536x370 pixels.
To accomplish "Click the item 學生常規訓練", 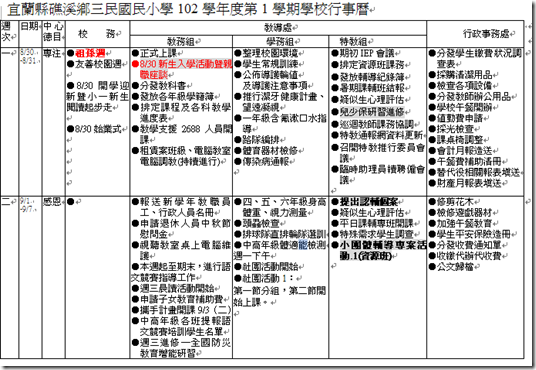I will coord(270,64).
